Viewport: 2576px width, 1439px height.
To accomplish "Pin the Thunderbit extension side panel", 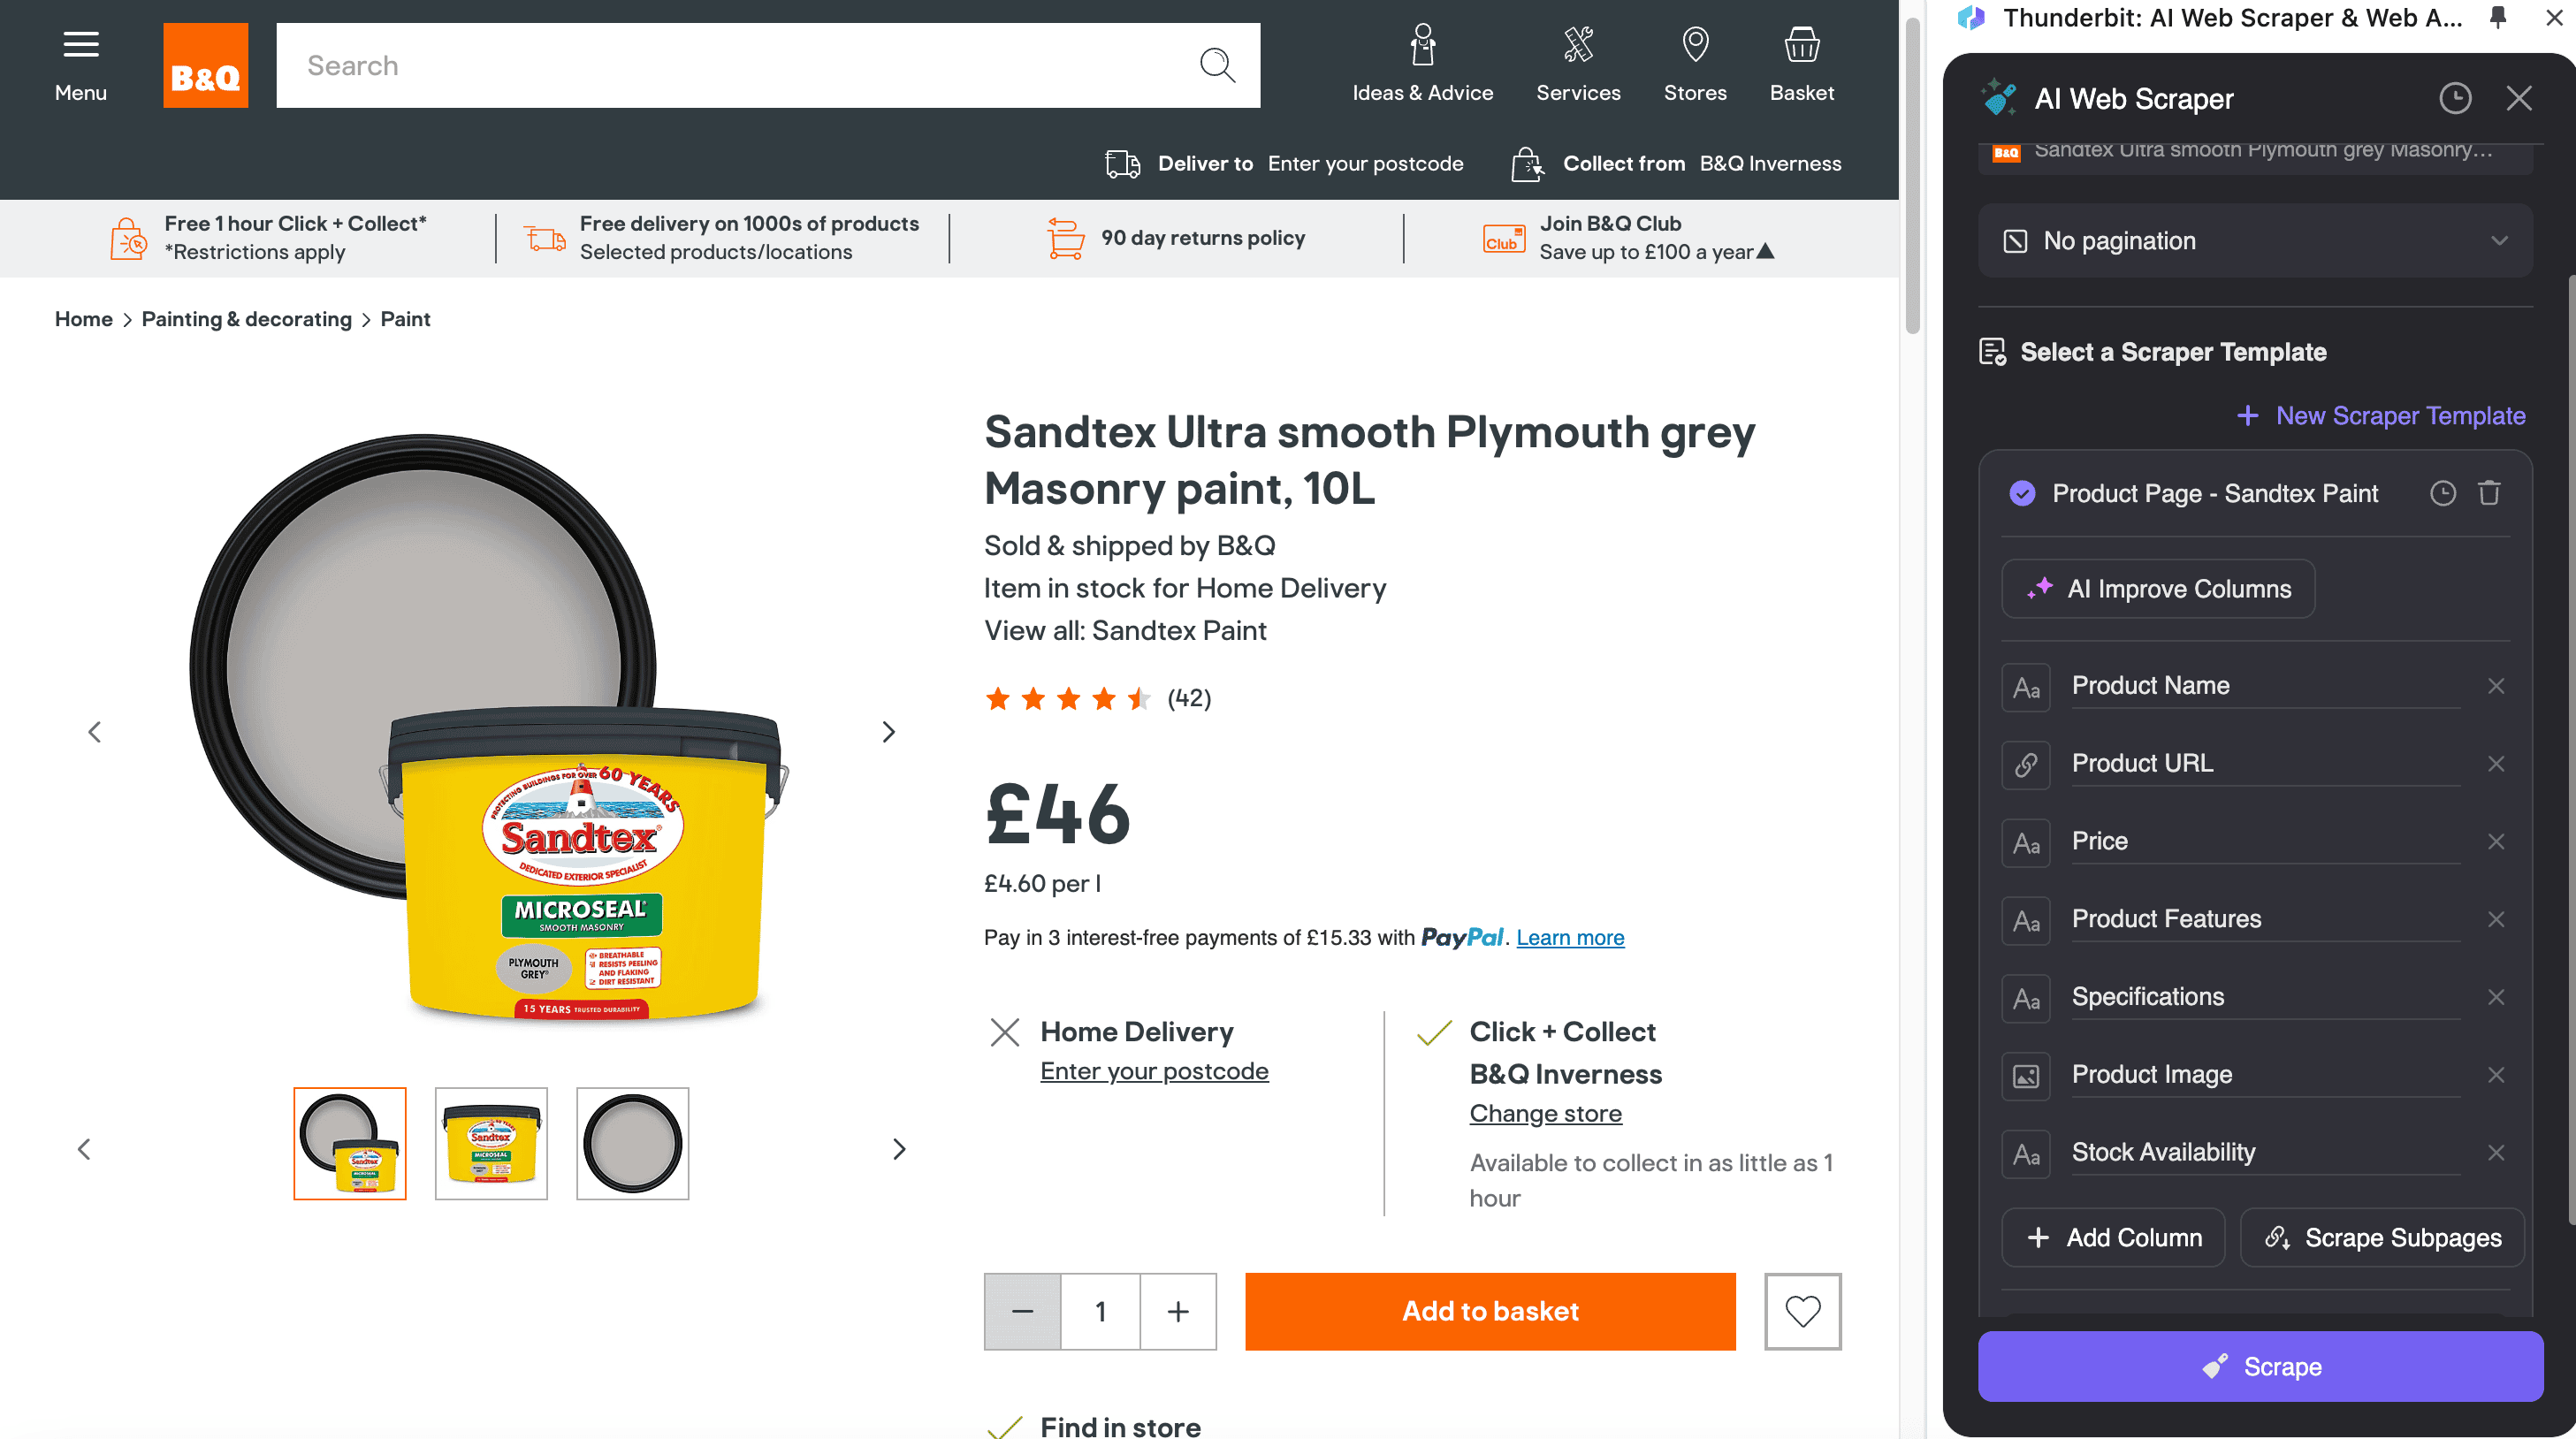I will (2498, 18).
